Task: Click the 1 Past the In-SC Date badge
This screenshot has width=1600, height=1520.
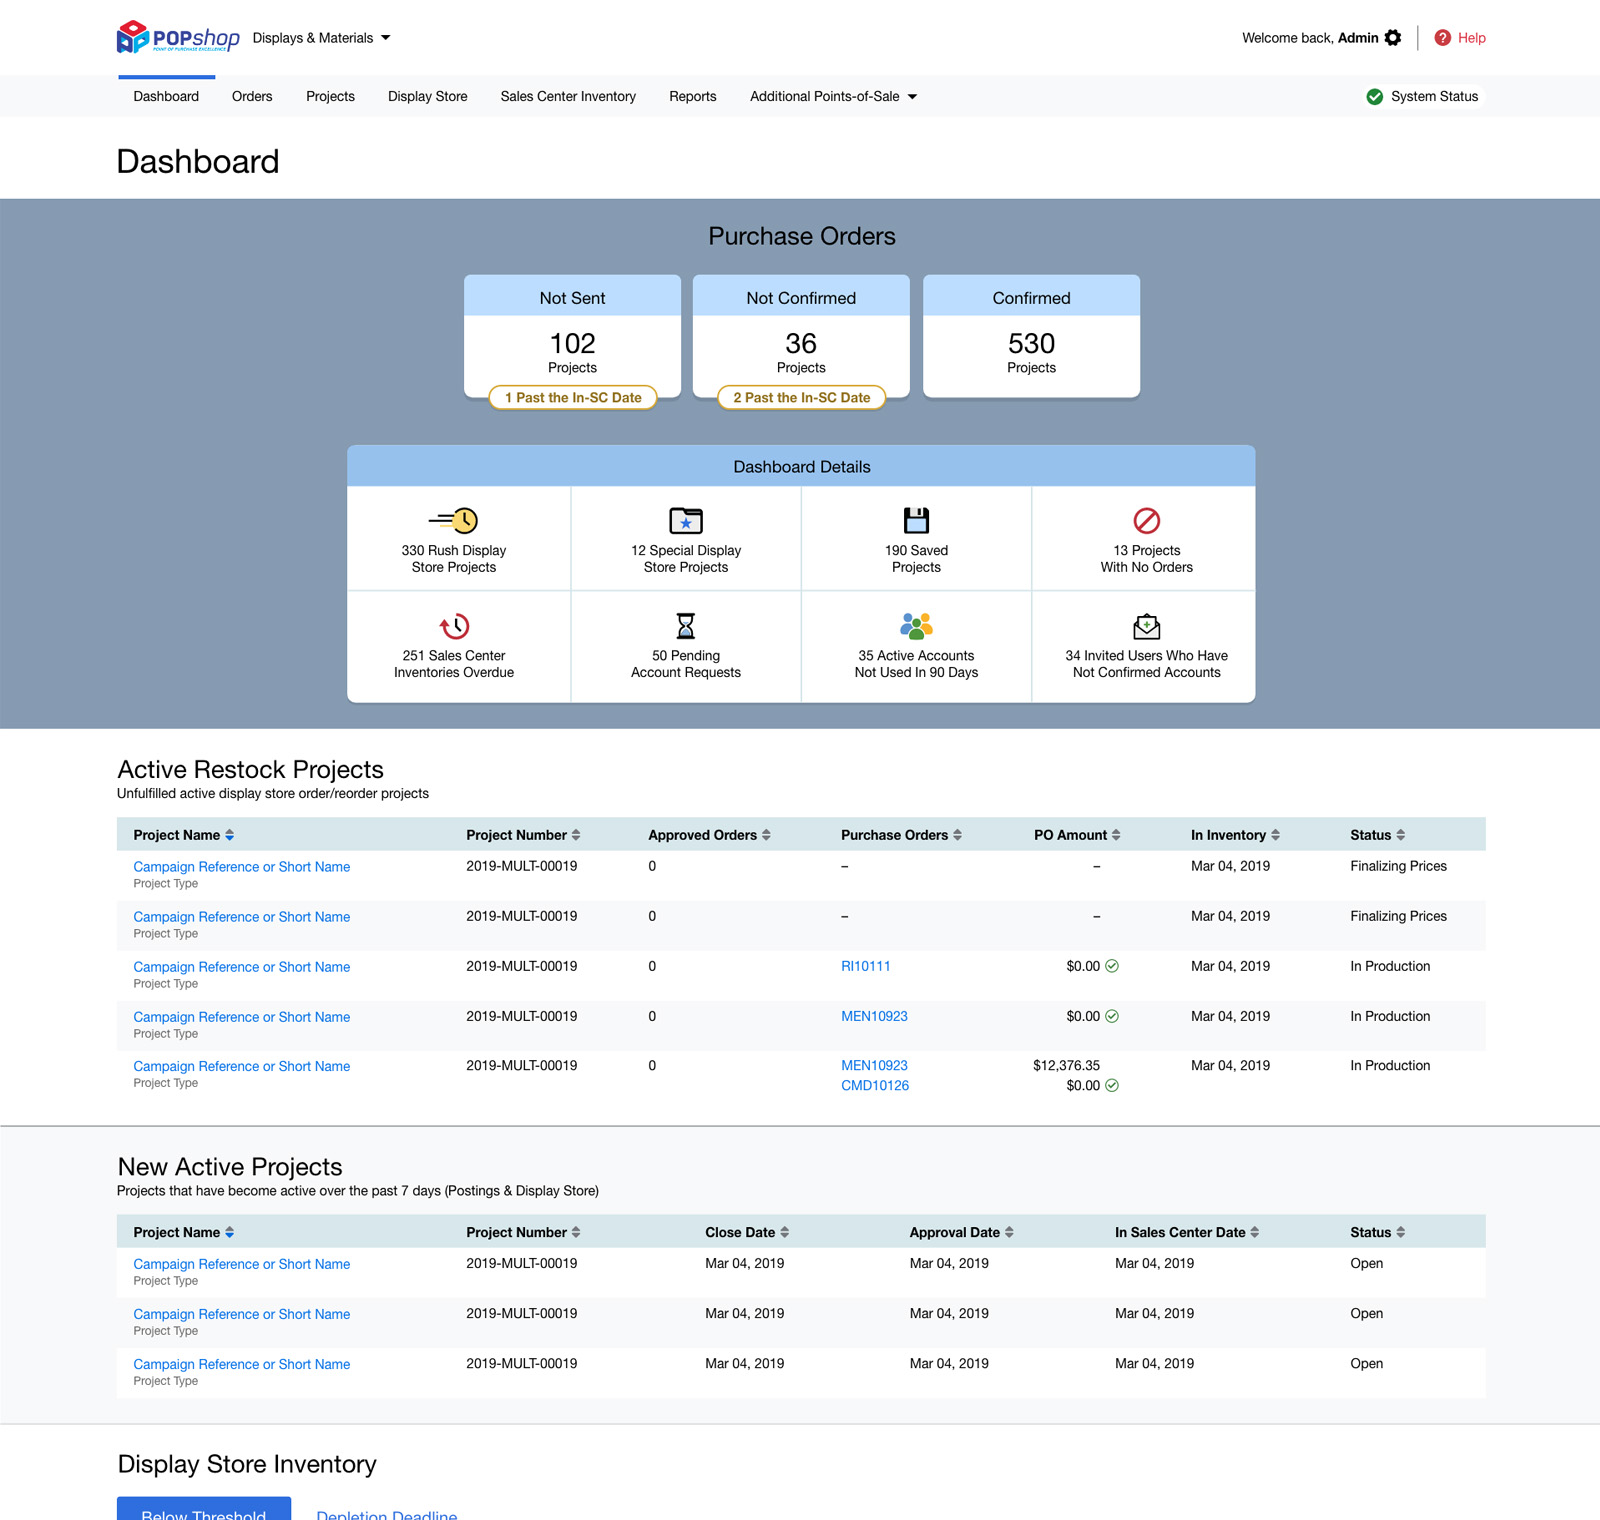Action: click(573, 398)
